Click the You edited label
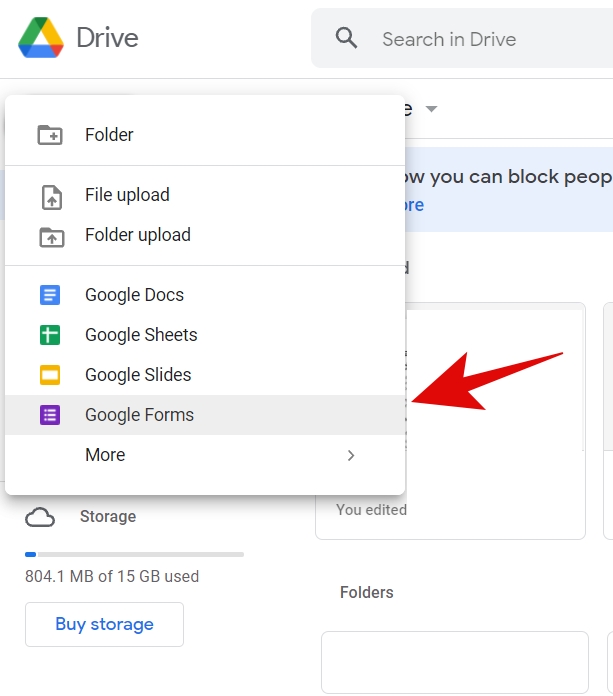 (371, 510)
